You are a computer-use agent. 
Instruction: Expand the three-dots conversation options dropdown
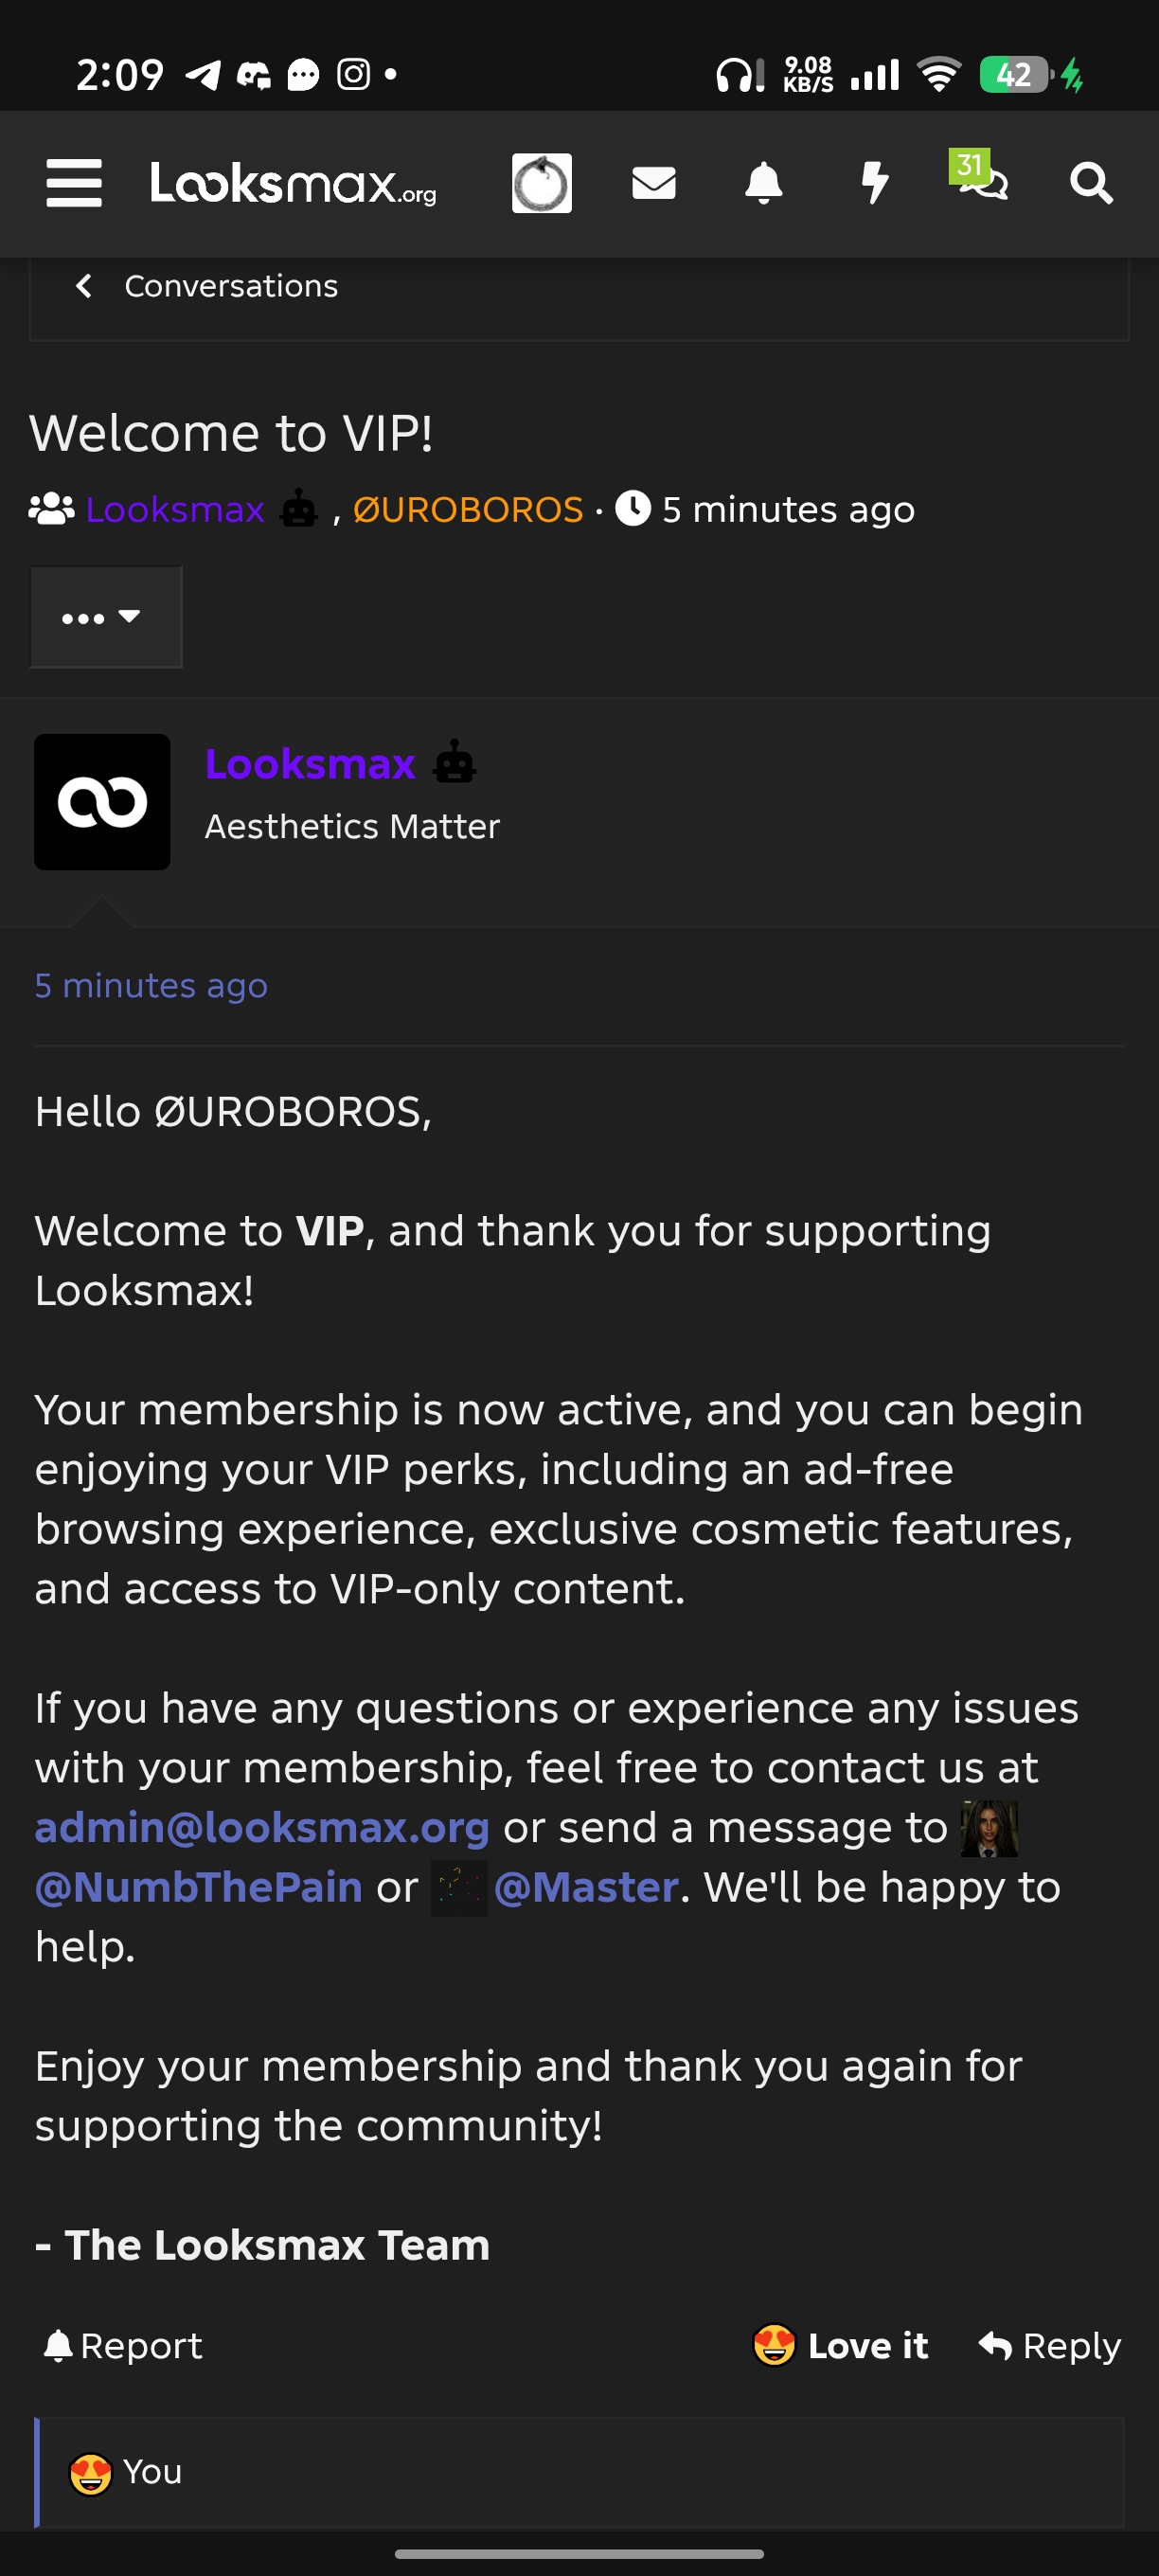pos(106,617)
